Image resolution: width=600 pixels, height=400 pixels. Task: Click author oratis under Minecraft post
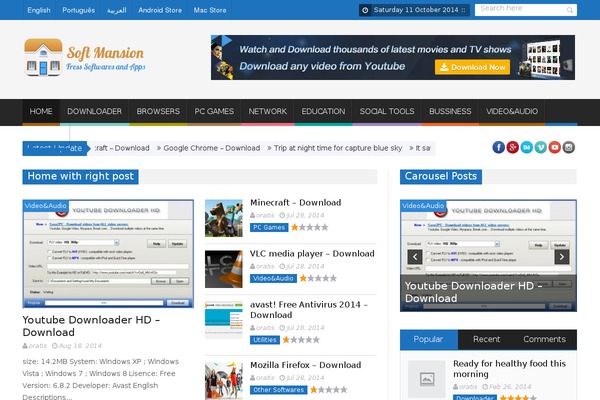pyautogui.click(x=265, y=216)
